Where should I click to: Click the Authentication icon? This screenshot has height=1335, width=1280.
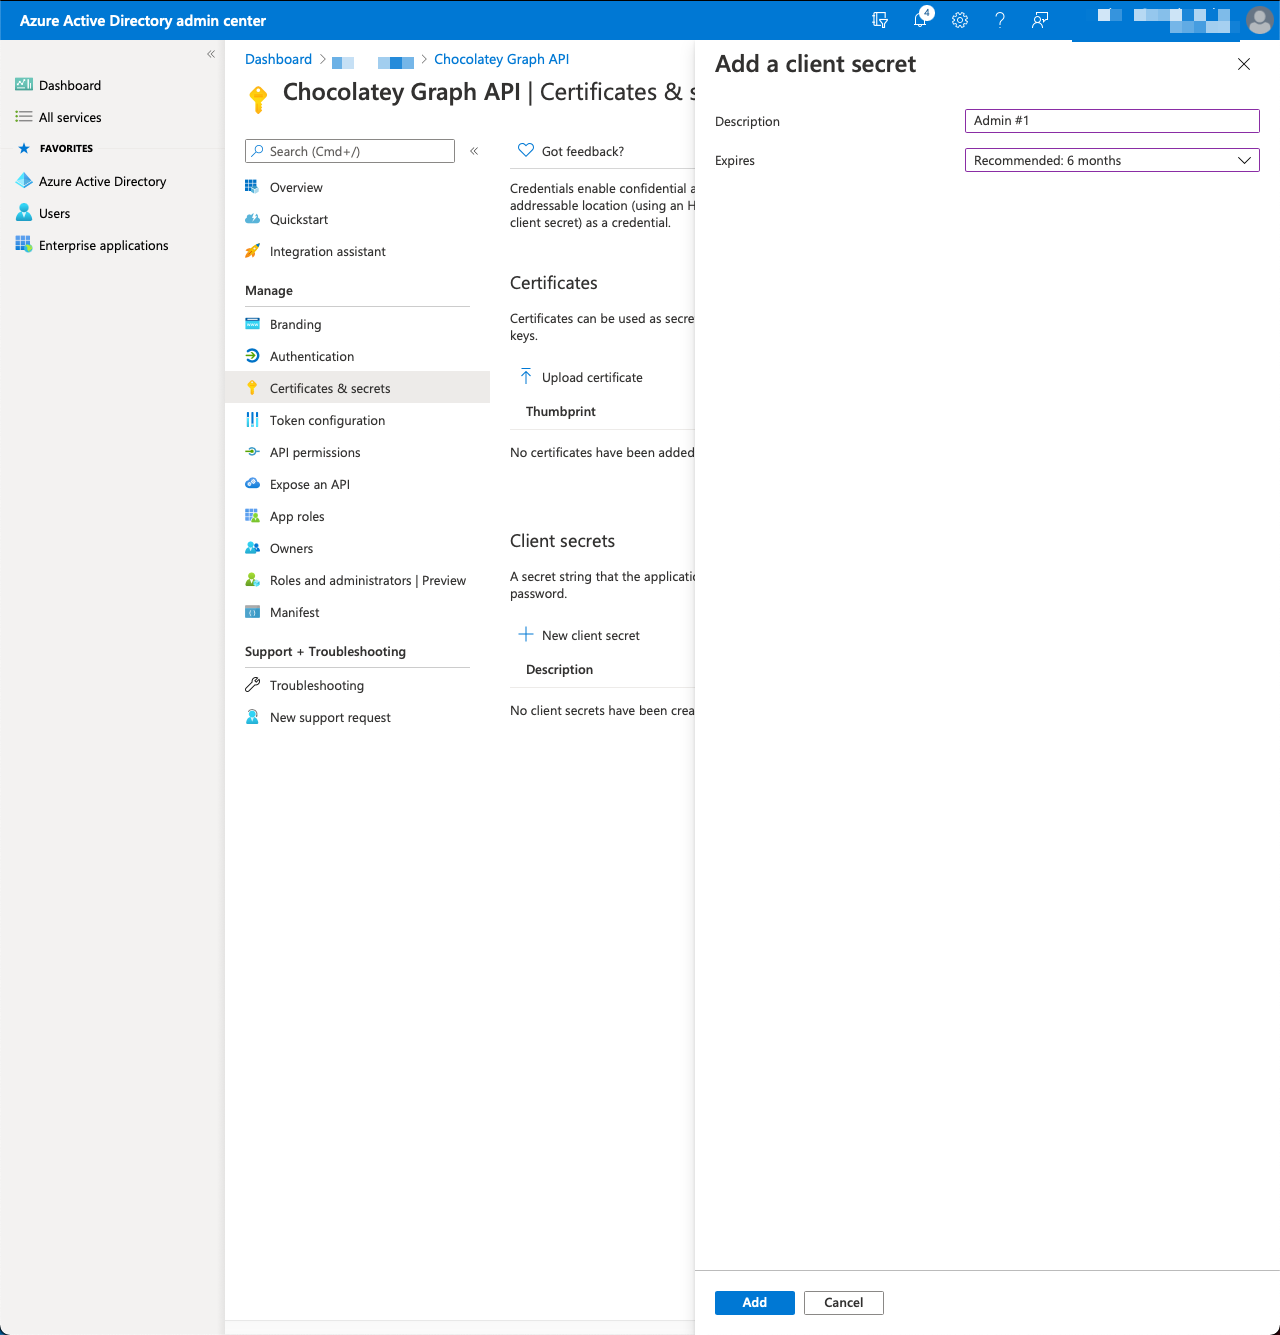pyautogui.click(x=252, y=356)
